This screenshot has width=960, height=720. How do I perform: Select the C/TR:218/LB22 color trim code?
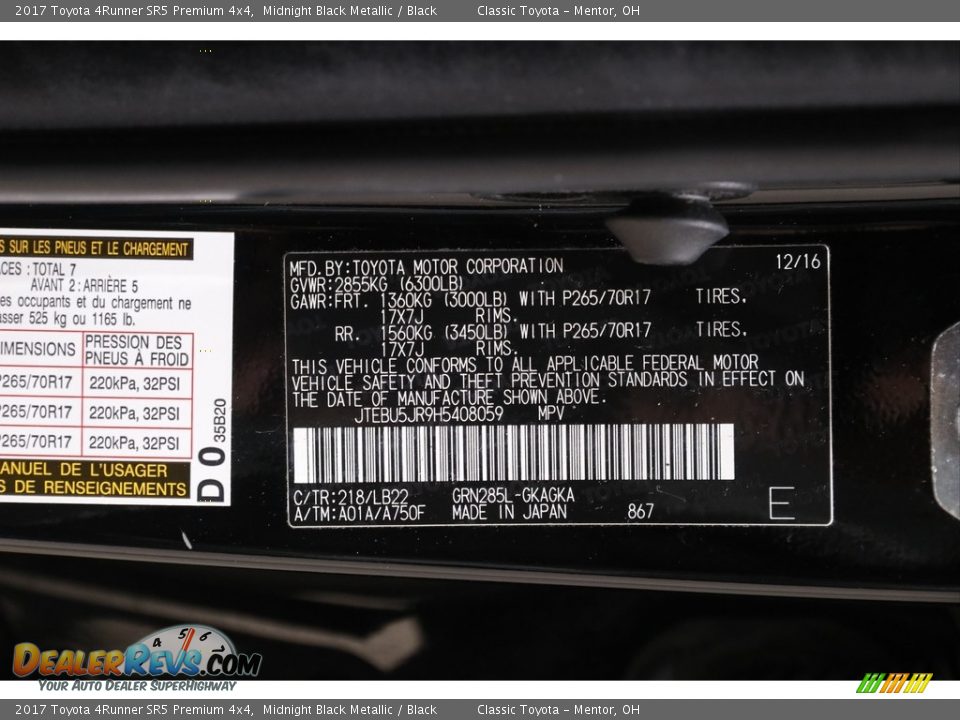(x=351, y=497)
